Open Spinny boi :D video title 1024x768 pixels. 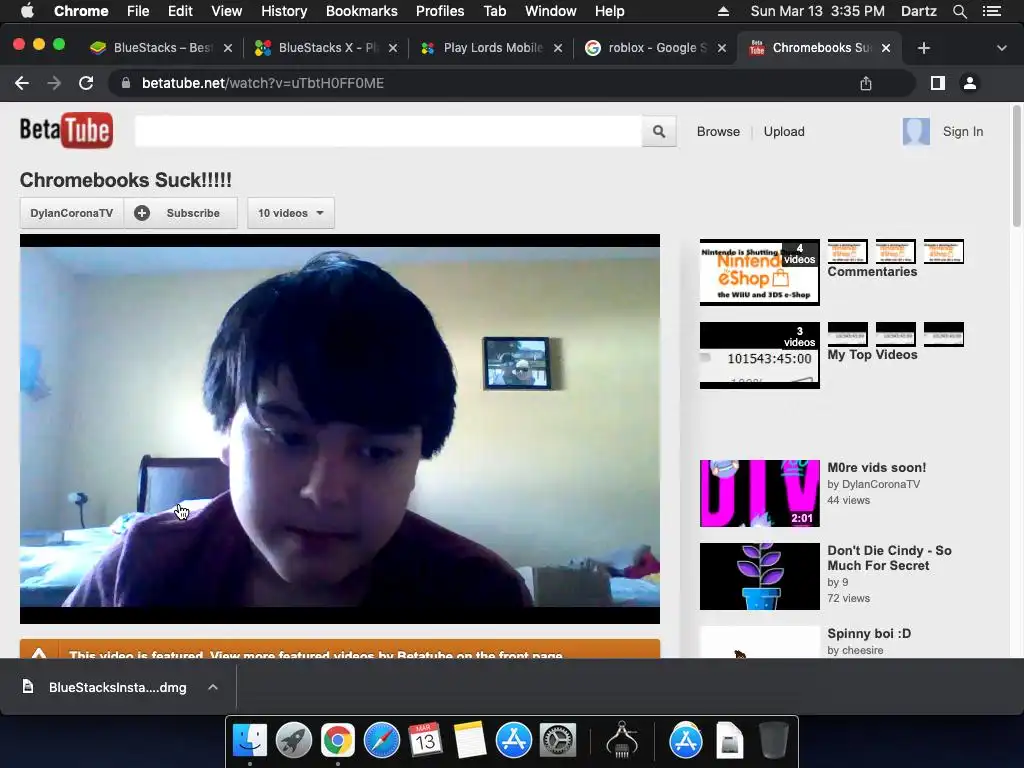click(x=869, y=633)
